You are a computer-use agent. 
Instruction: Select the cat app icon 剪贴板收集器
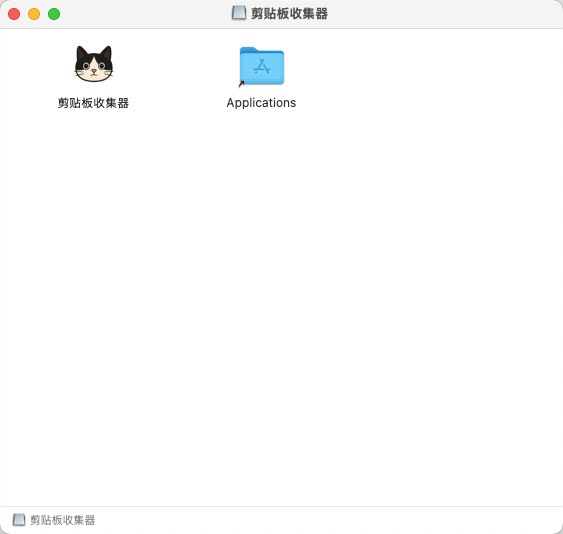(x=94, y=64)
